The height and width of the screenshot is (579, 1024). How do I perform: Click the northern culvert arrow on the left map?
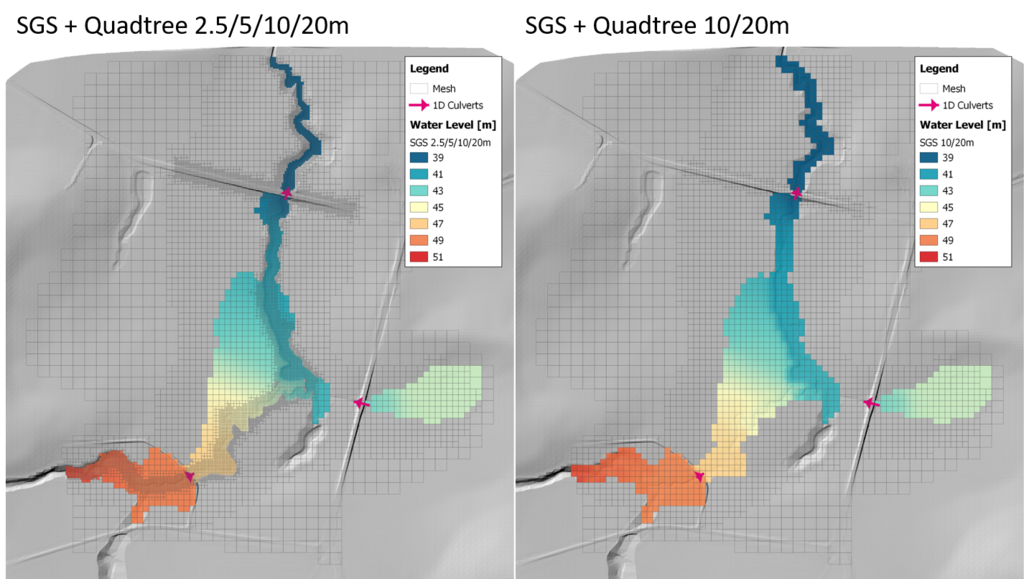tap(287, 192)
